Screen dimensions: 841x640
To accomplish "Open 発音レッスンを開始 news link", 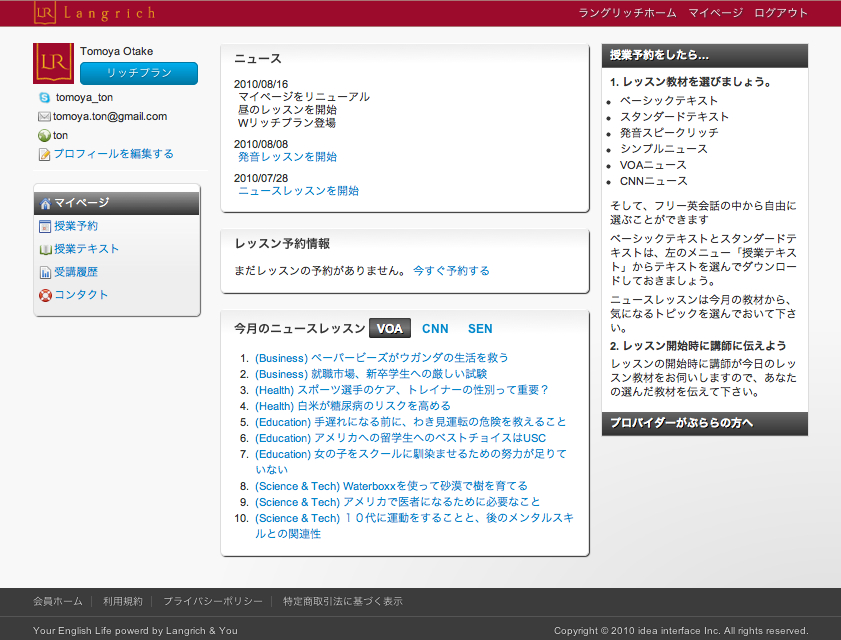I will point(287,157).
